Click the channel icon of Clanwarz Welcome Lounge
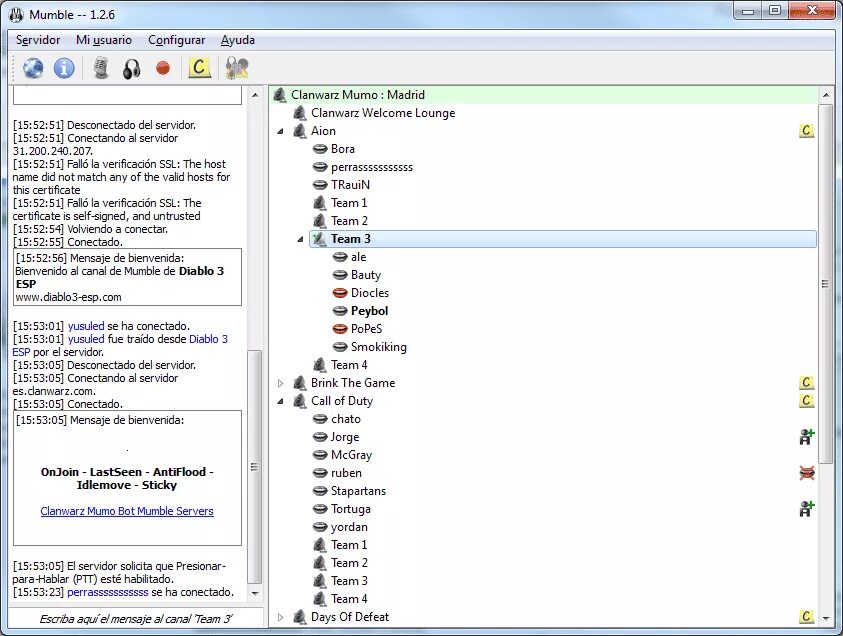The image size is (843, 636). click(300, 113)
